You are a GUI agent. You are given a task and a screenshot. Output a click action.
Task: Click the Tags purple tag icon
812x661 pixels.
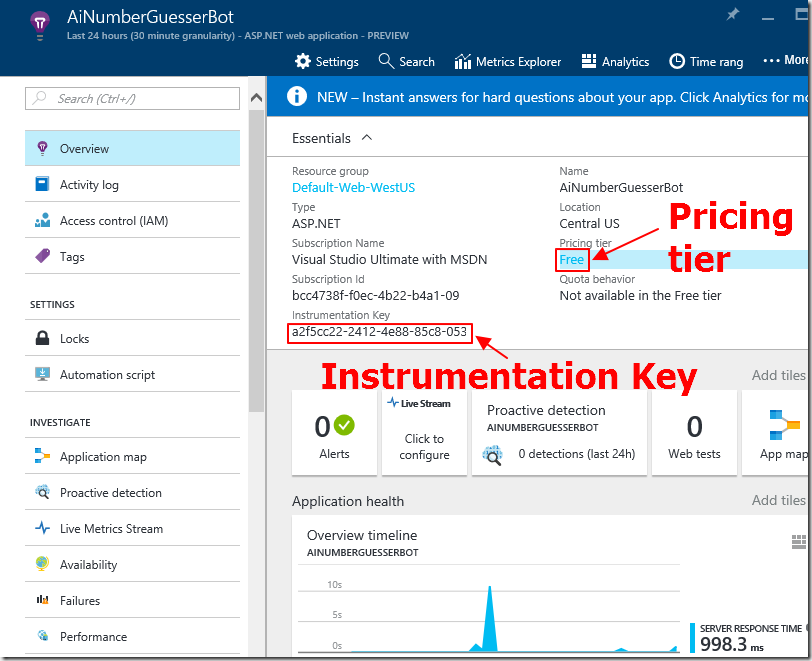tap(42, 255)
